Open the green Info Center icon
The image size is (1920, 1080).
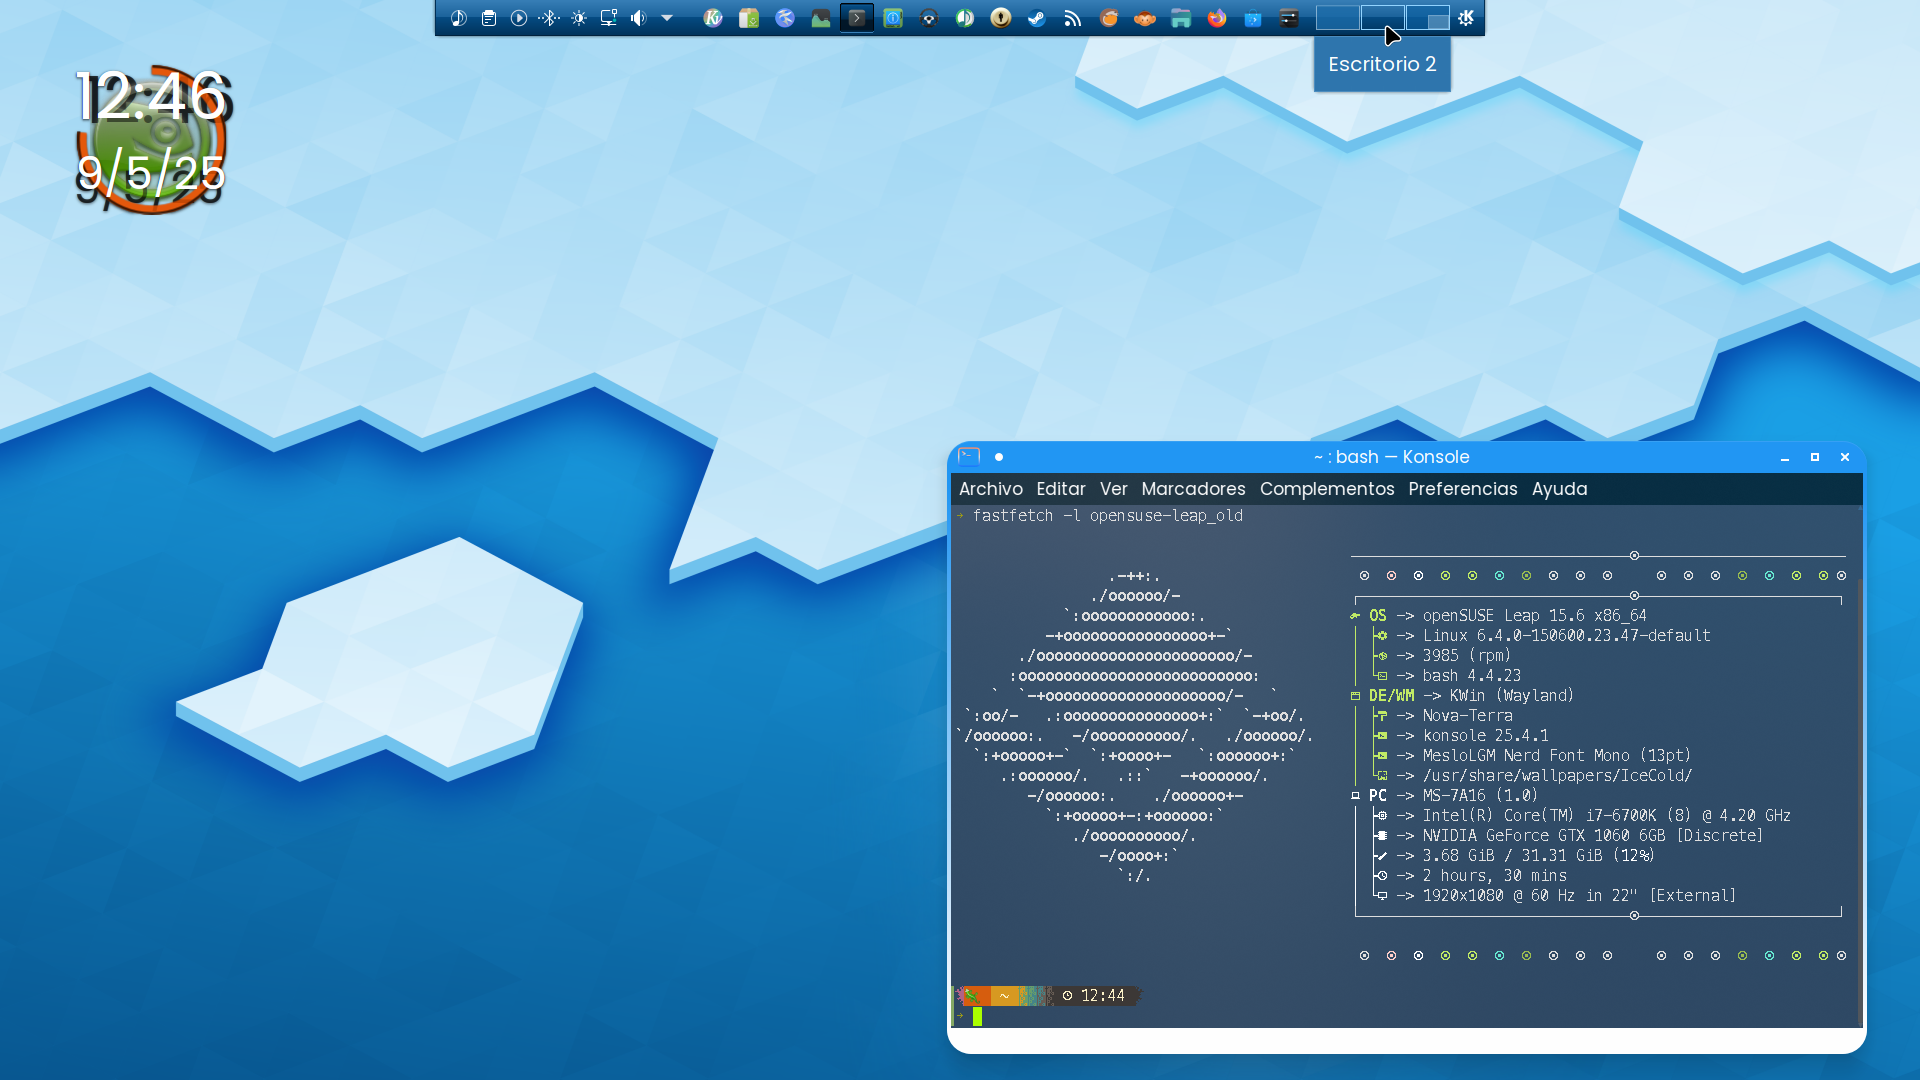click(893, 18)
